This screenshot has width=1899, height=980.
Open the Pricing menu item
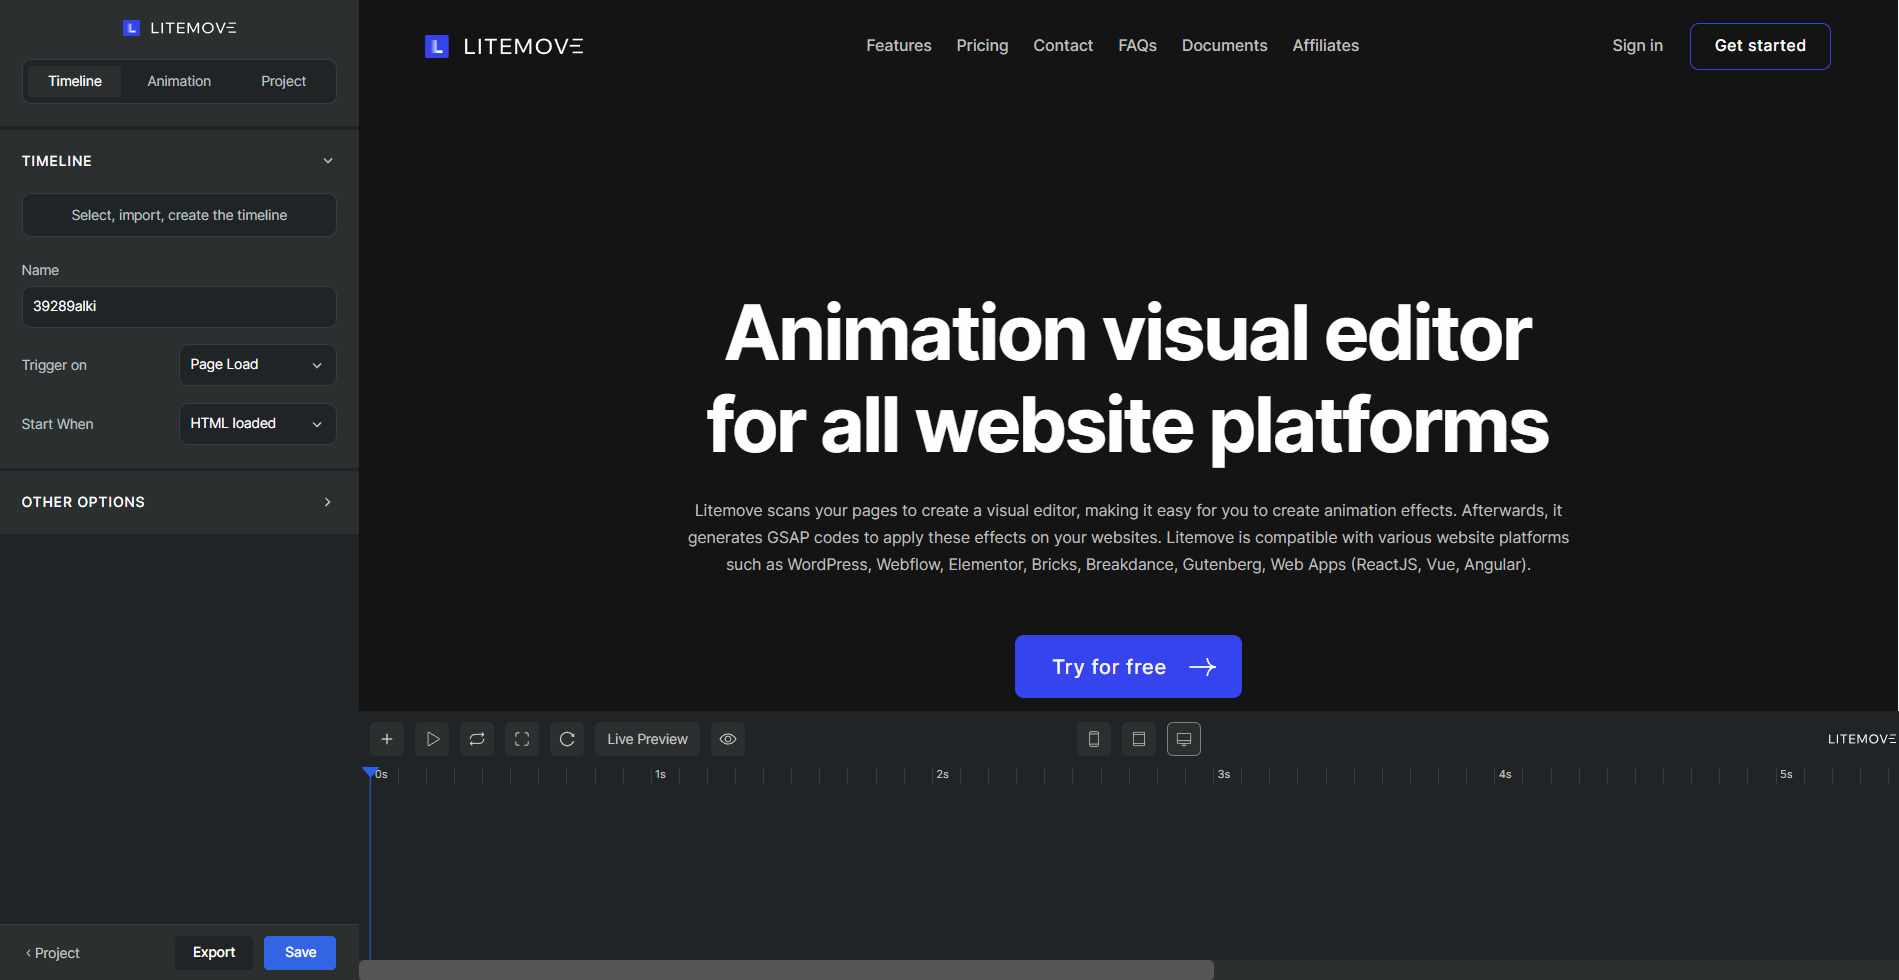click(981, 45)
